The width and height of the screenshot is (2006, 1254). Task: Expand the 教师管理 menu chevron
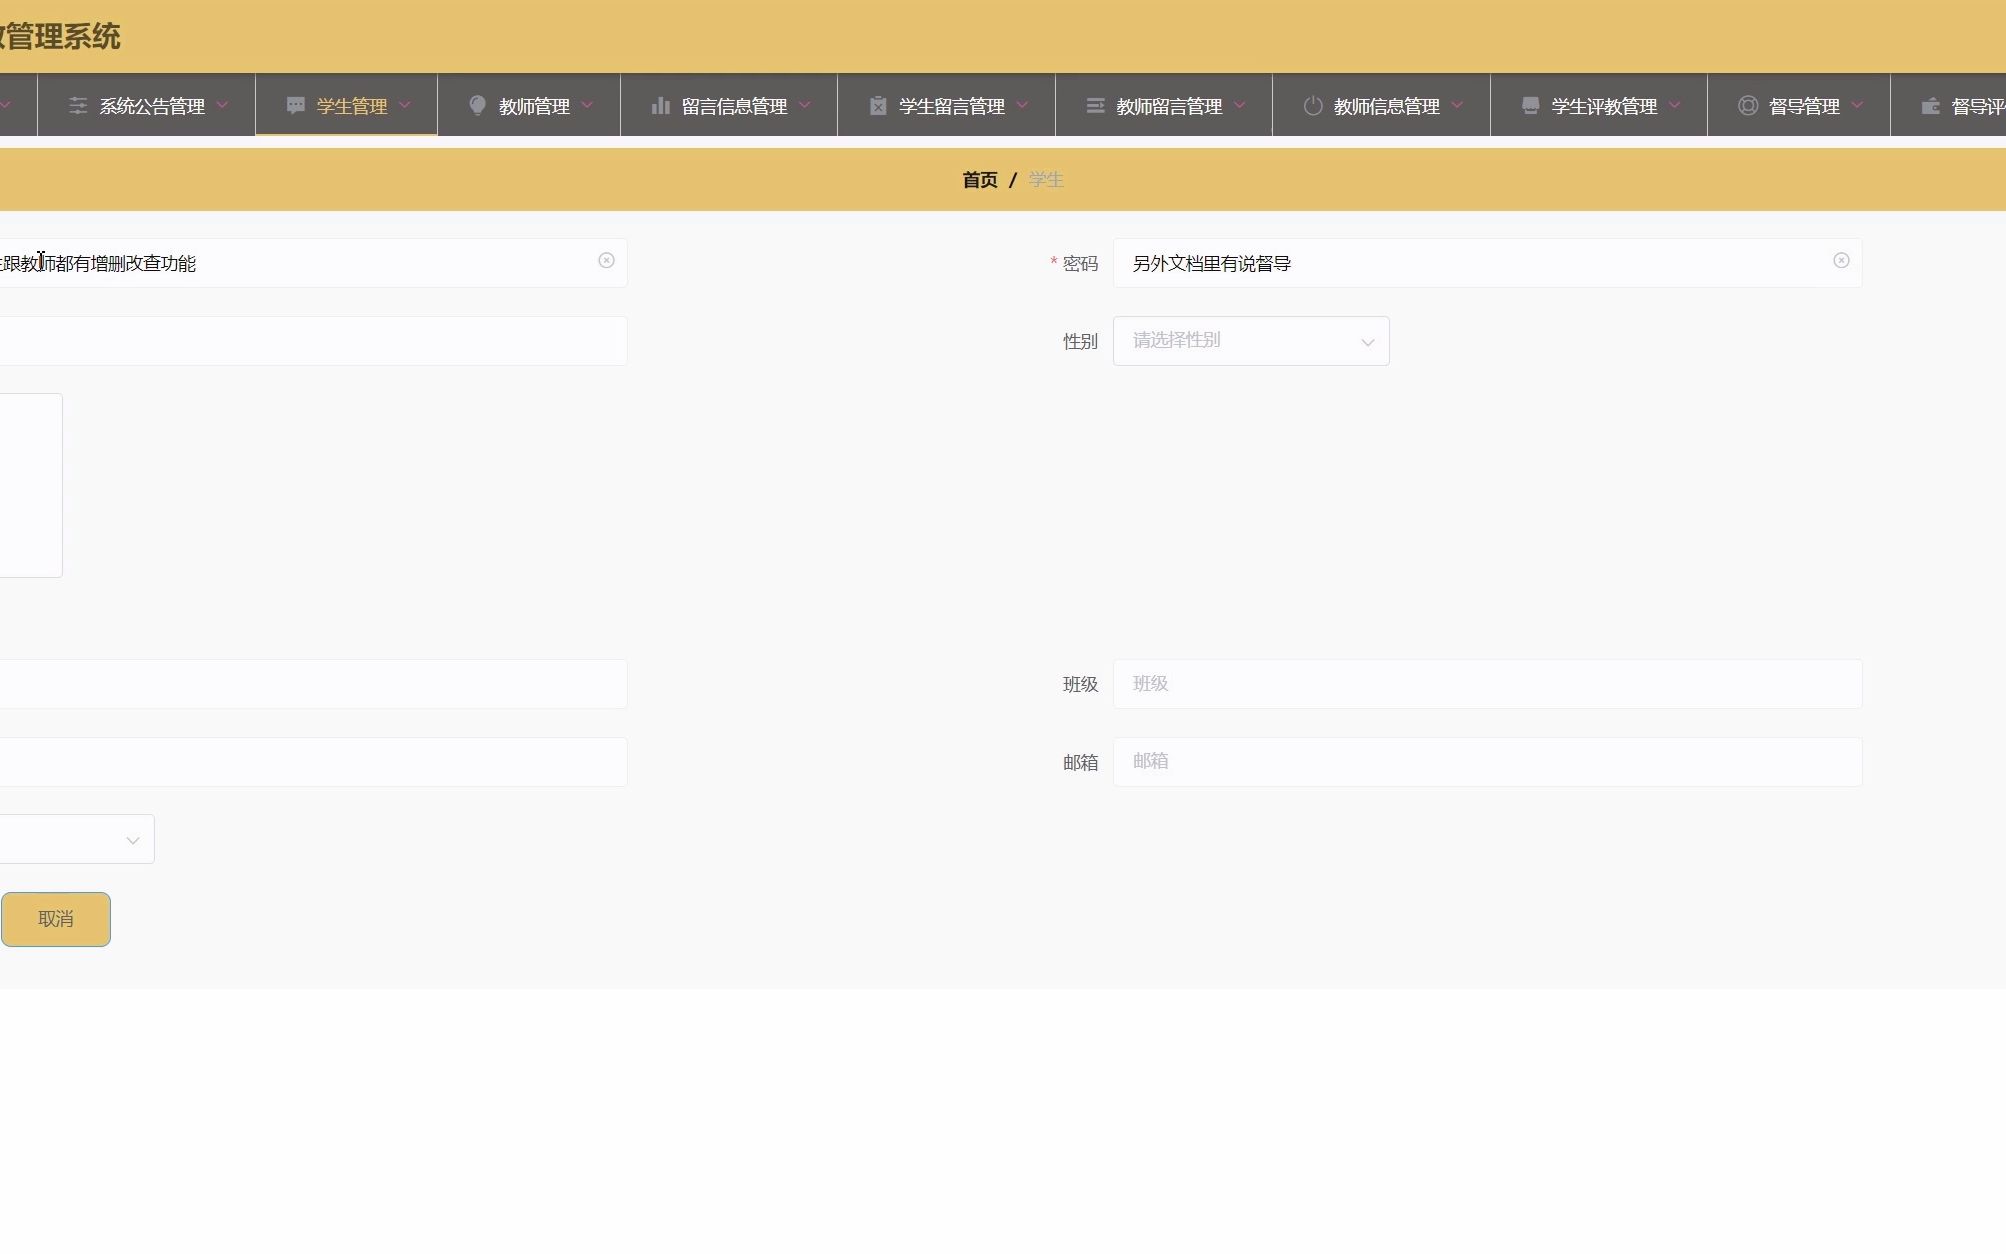[587, 105]
